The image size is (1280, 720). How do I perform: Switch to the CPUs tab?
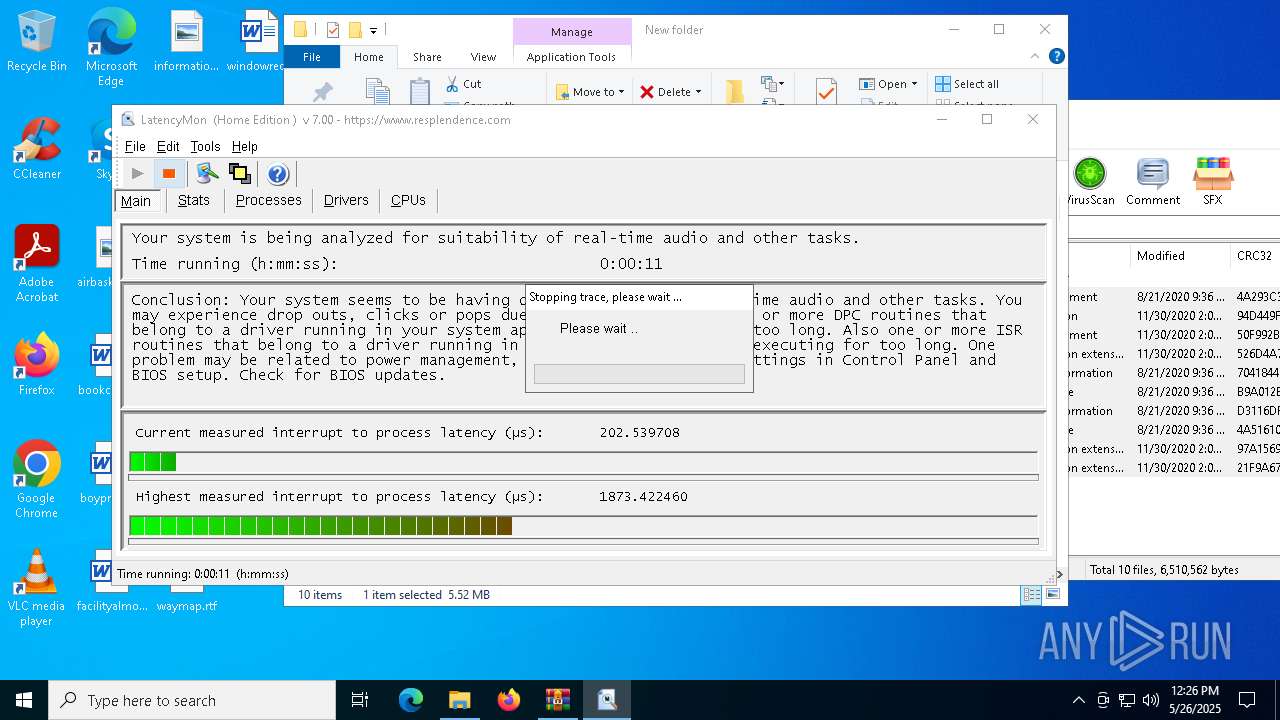click(x=408, y=200)
